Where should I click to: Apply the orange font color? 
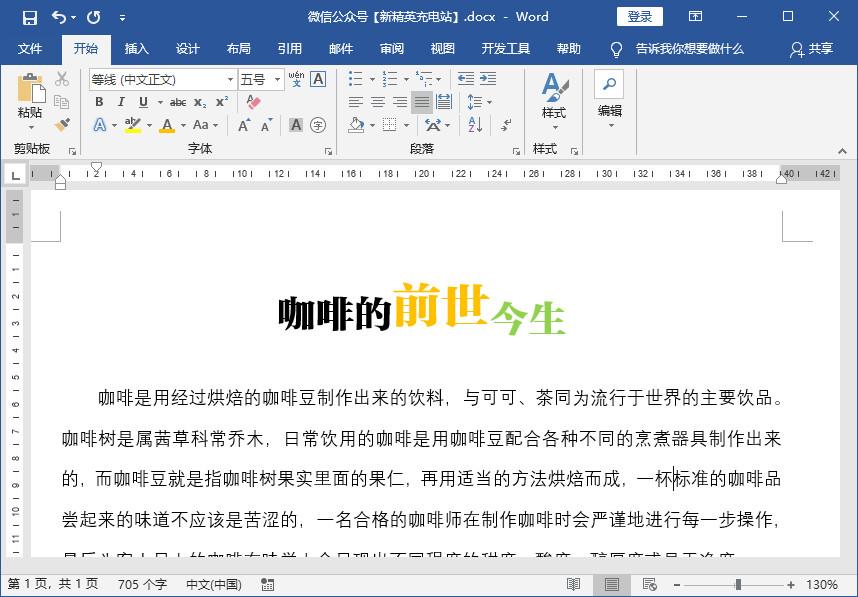tap(167, 125)
